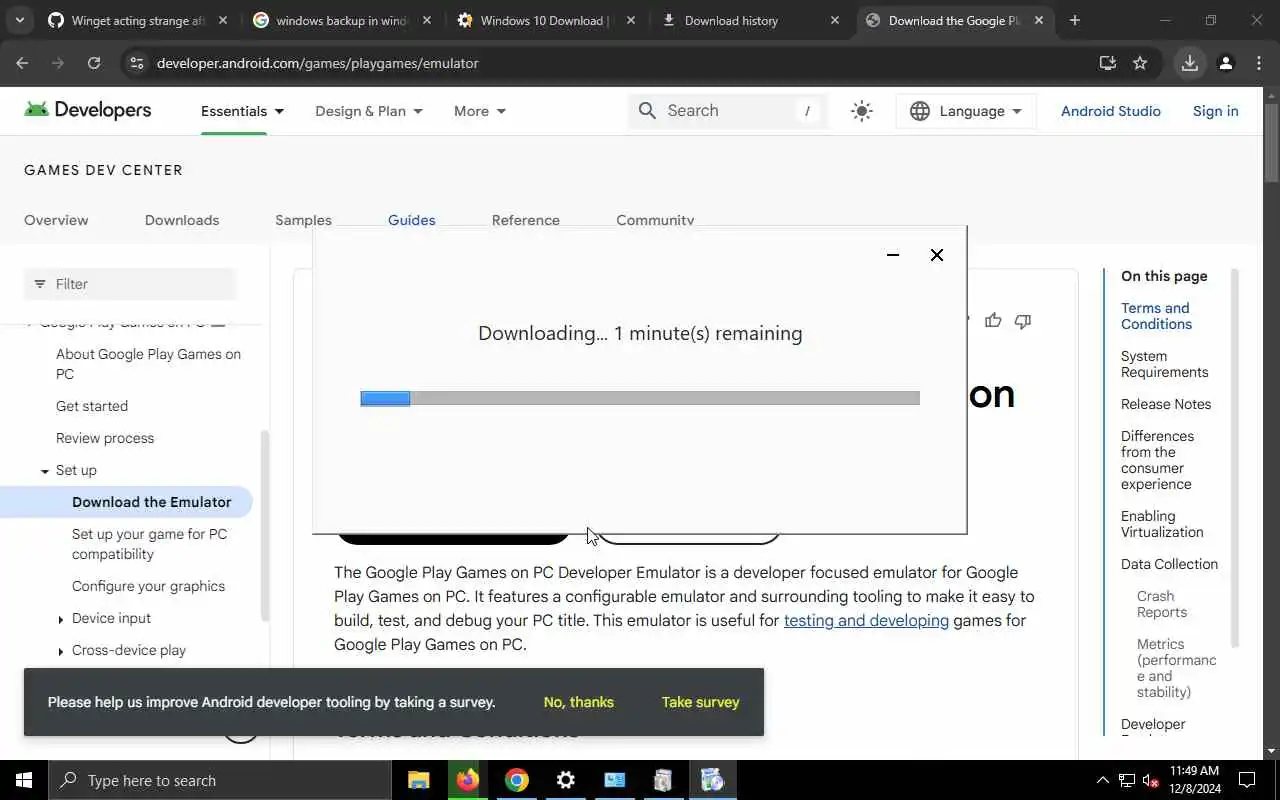Expand Cross-device play section

coord(61,651)
